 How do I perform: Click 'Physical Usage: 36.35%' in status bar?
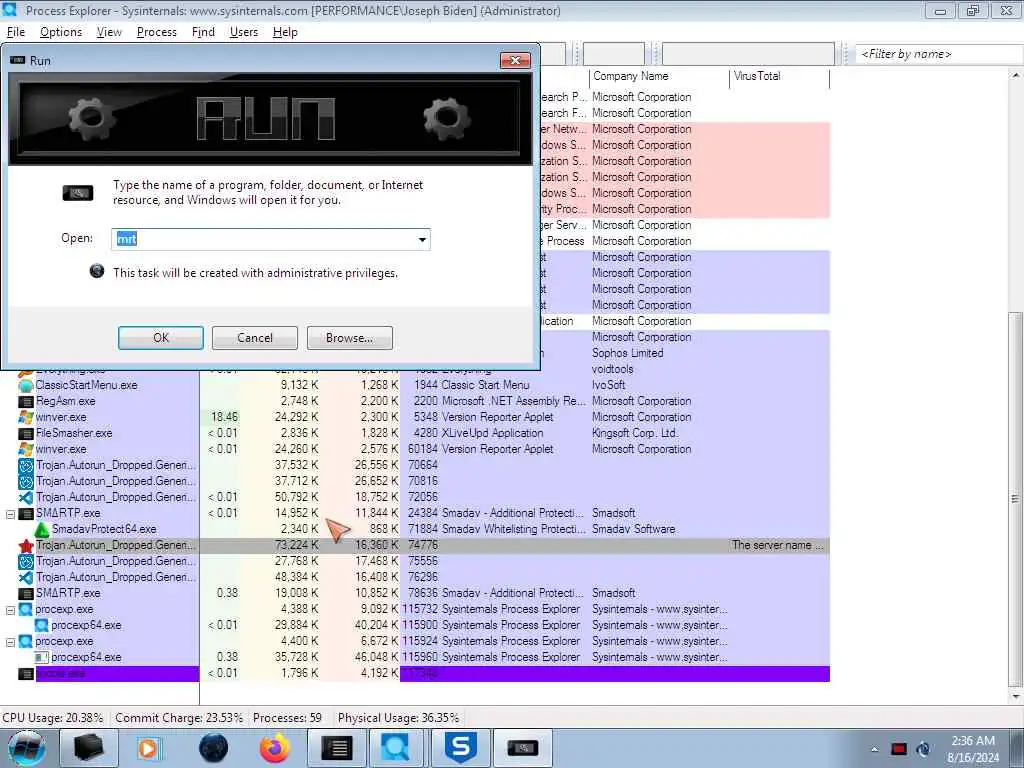click(398, 718)
